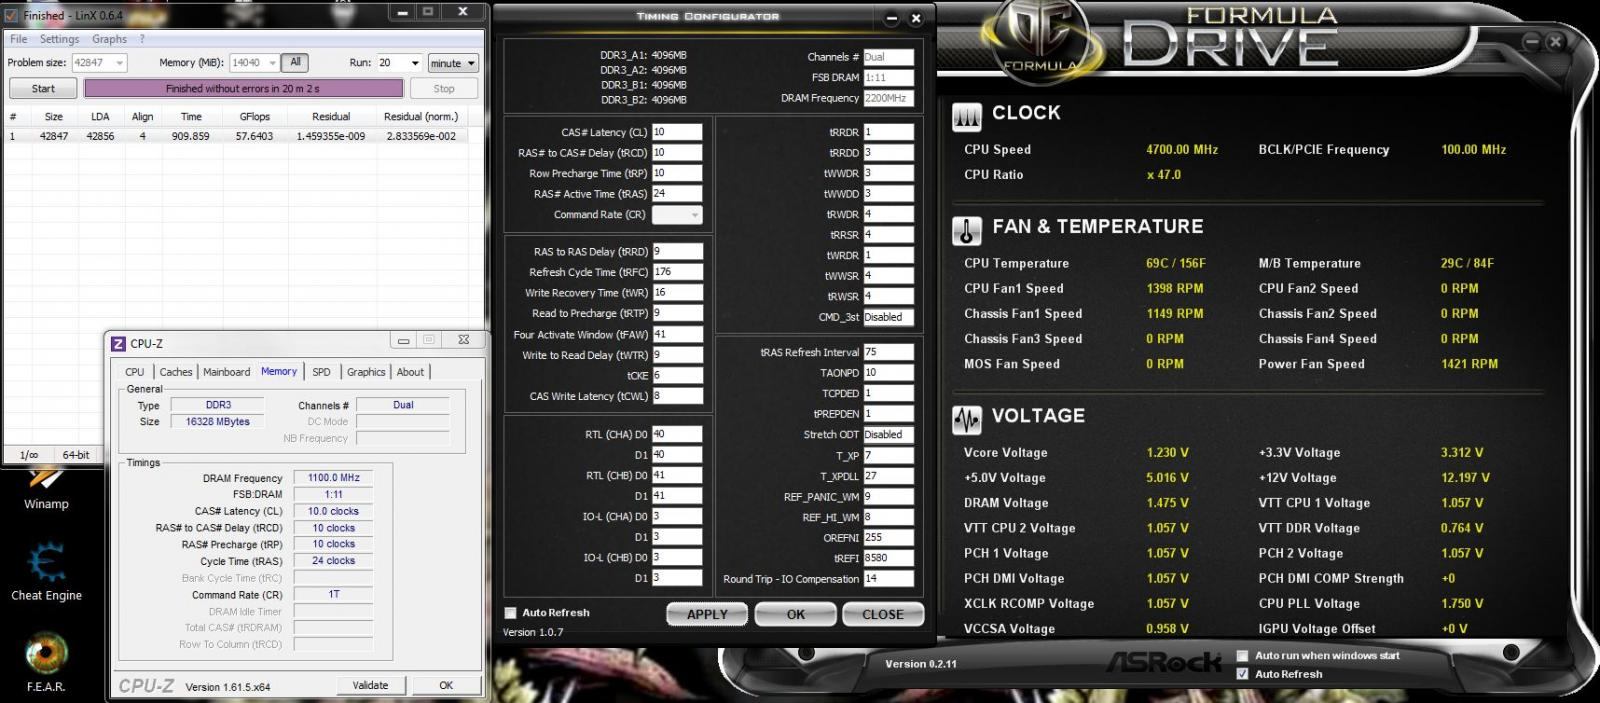Image resolution: width=1600 pixels, height=703 pixels.
Task: Click APPLY in Timing Configurator
Action: click(707, 614)
